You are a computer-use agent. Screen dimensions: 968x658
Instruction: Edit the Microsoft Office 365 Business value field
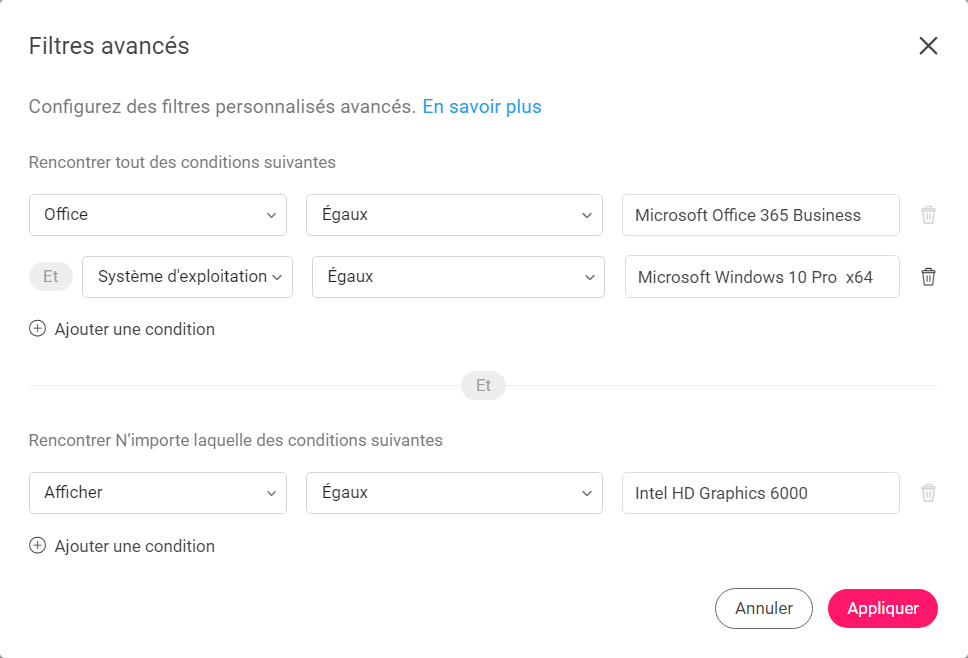pos(761,215)
